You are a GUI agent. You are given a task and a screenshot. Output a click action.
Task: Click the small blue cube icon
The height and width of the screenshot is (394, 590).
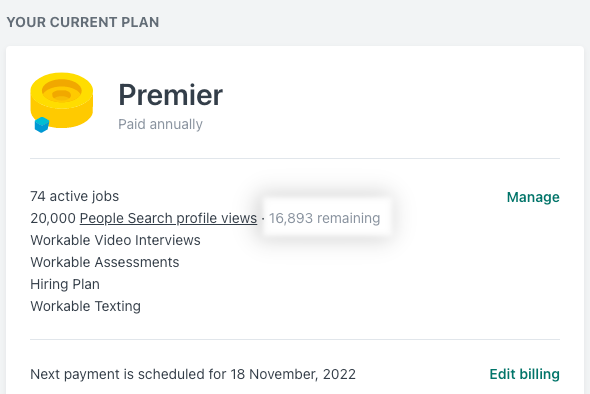click(x=42, y=125)
